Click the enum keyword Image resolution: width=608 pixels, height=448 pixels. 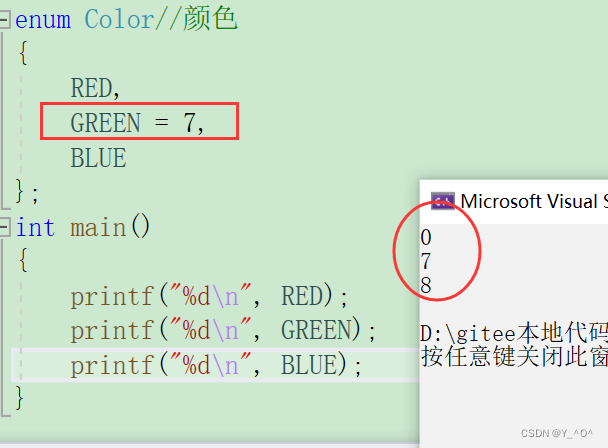click(x=43, y=20)
